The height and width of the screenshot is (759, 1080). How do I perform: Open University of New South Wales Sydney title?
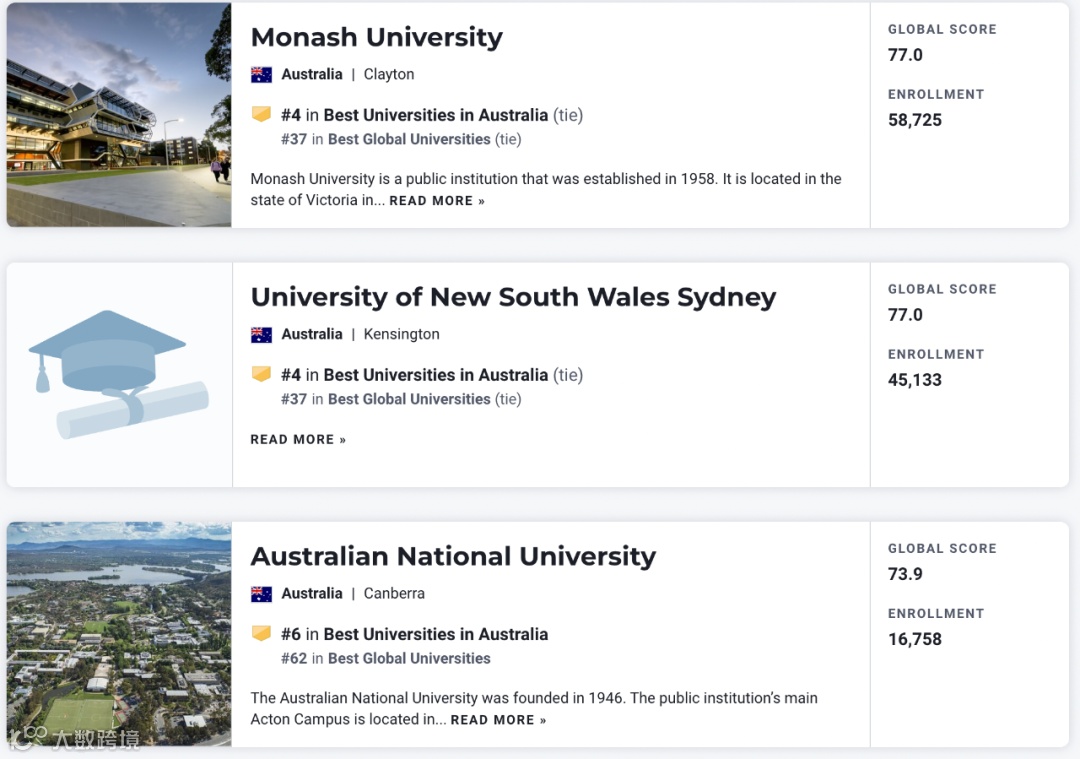click(x=513, y=297)
